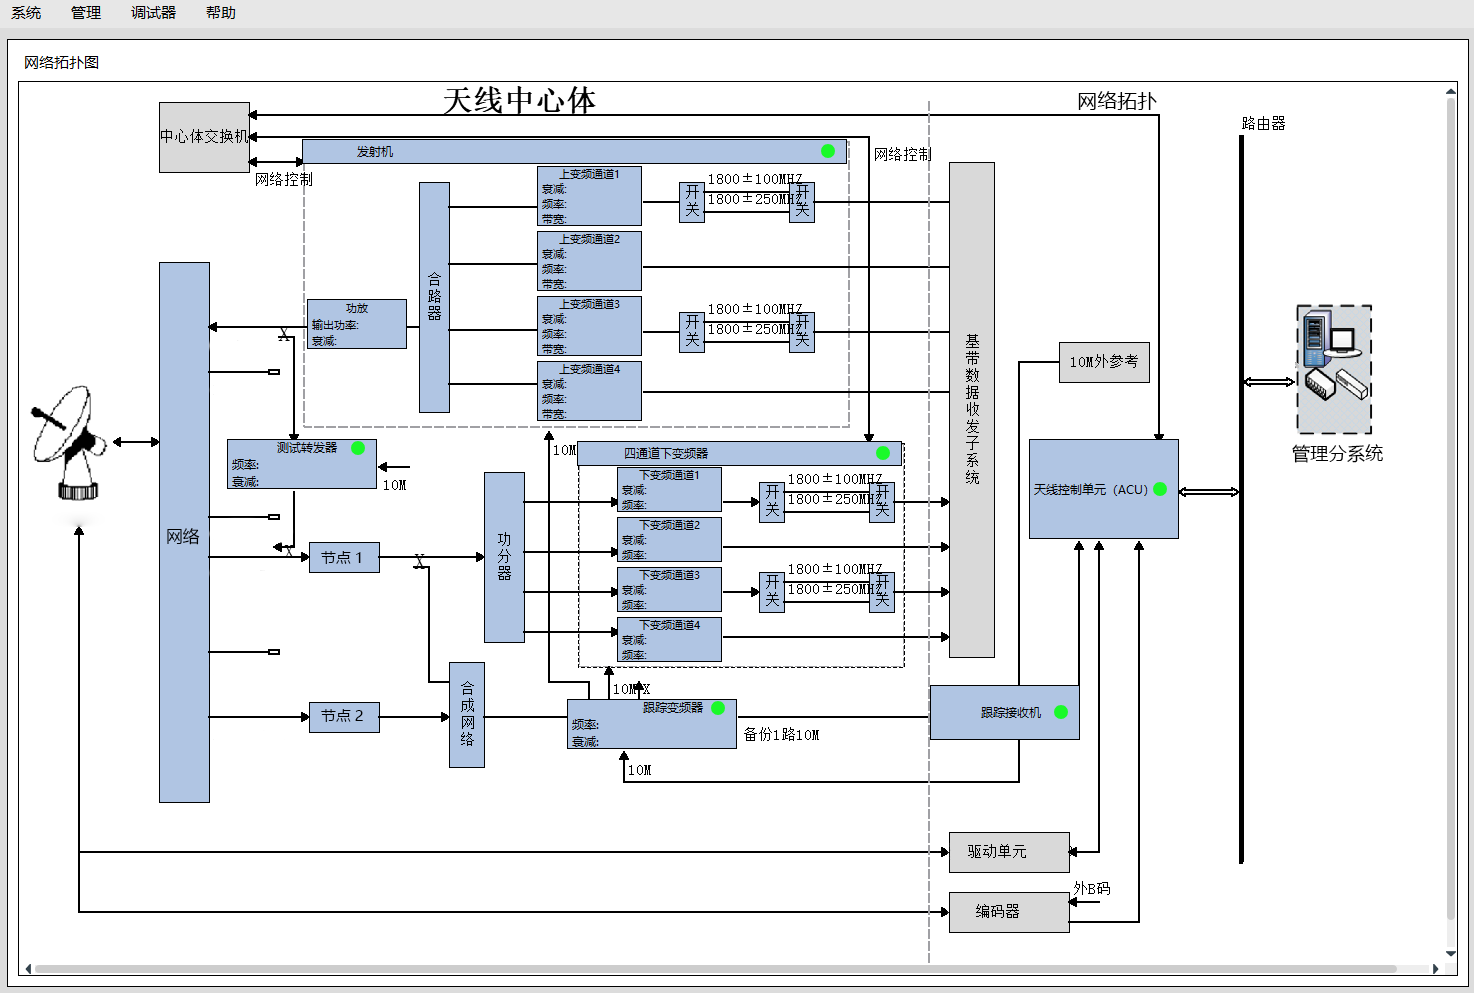Click the 网络 tall block
The width and height of the screenshot is (1474, 993).
tap(184, 532)
